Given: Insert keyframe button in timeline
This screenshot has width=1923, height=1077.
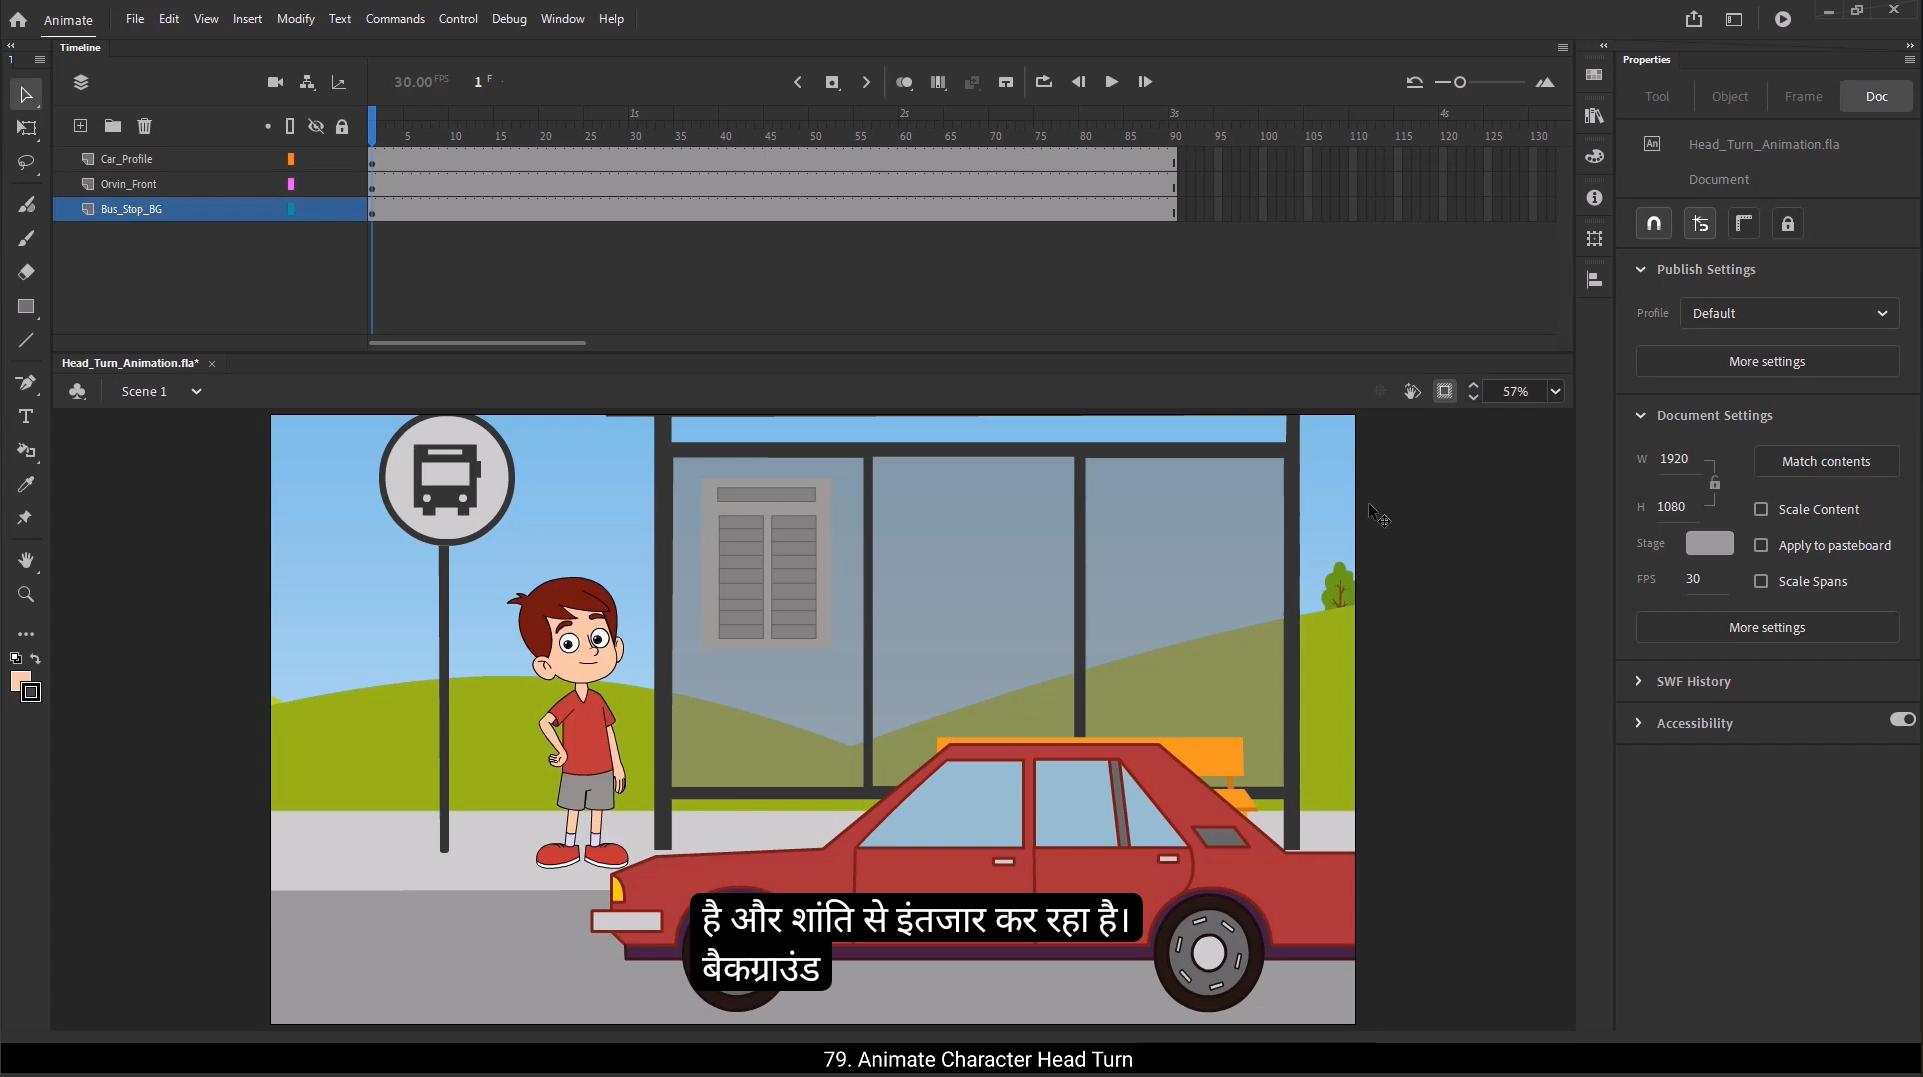Looking at the screenshot, I should pyautogui.click(x=832, y=82).
